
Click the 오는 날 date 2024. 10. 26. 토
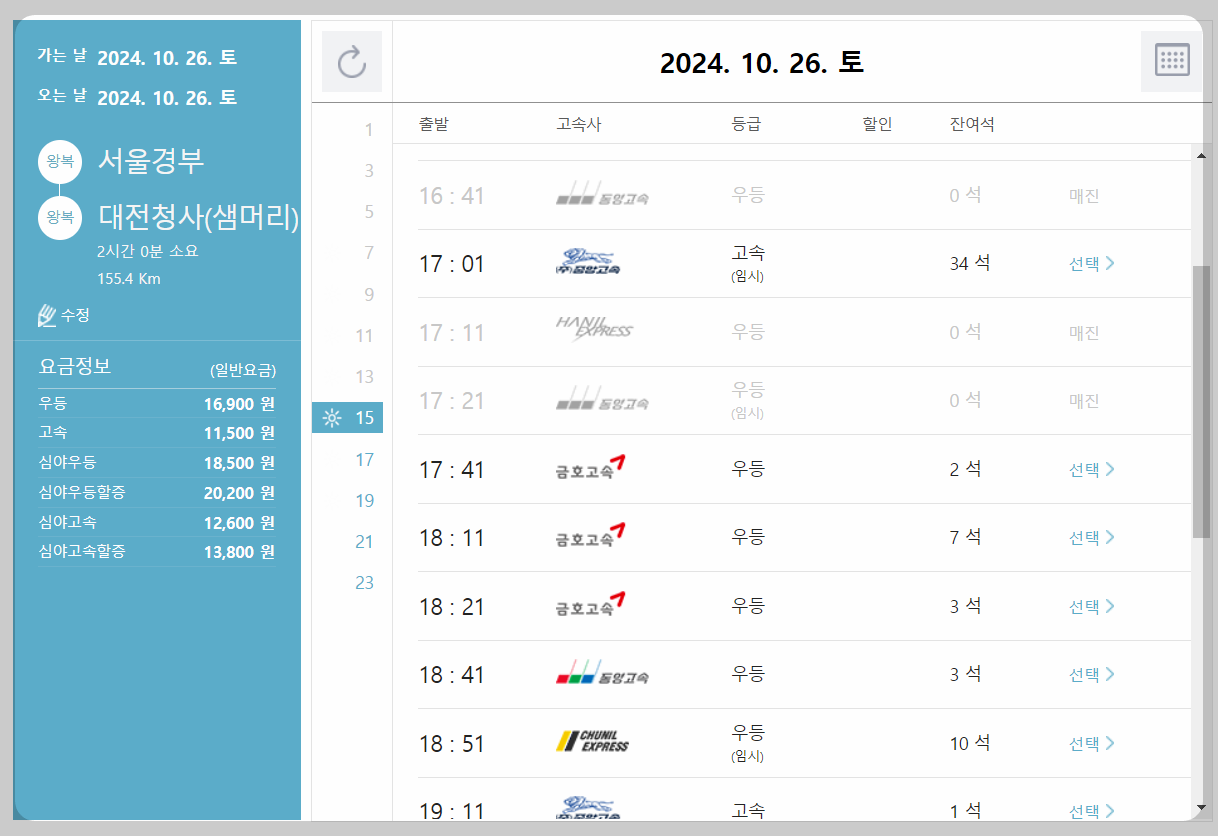coord(167,97)
